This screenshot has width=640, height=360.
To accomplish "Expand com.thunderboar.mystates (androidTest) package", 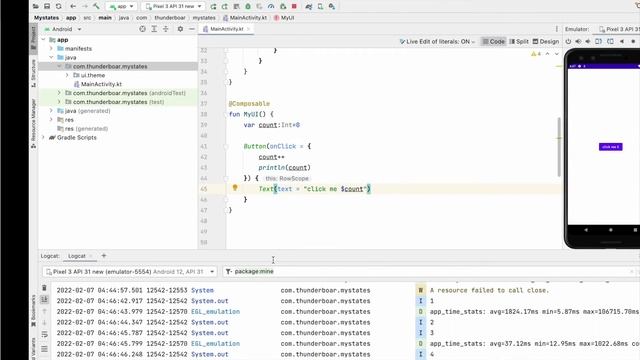I will (x=59, y=93).
